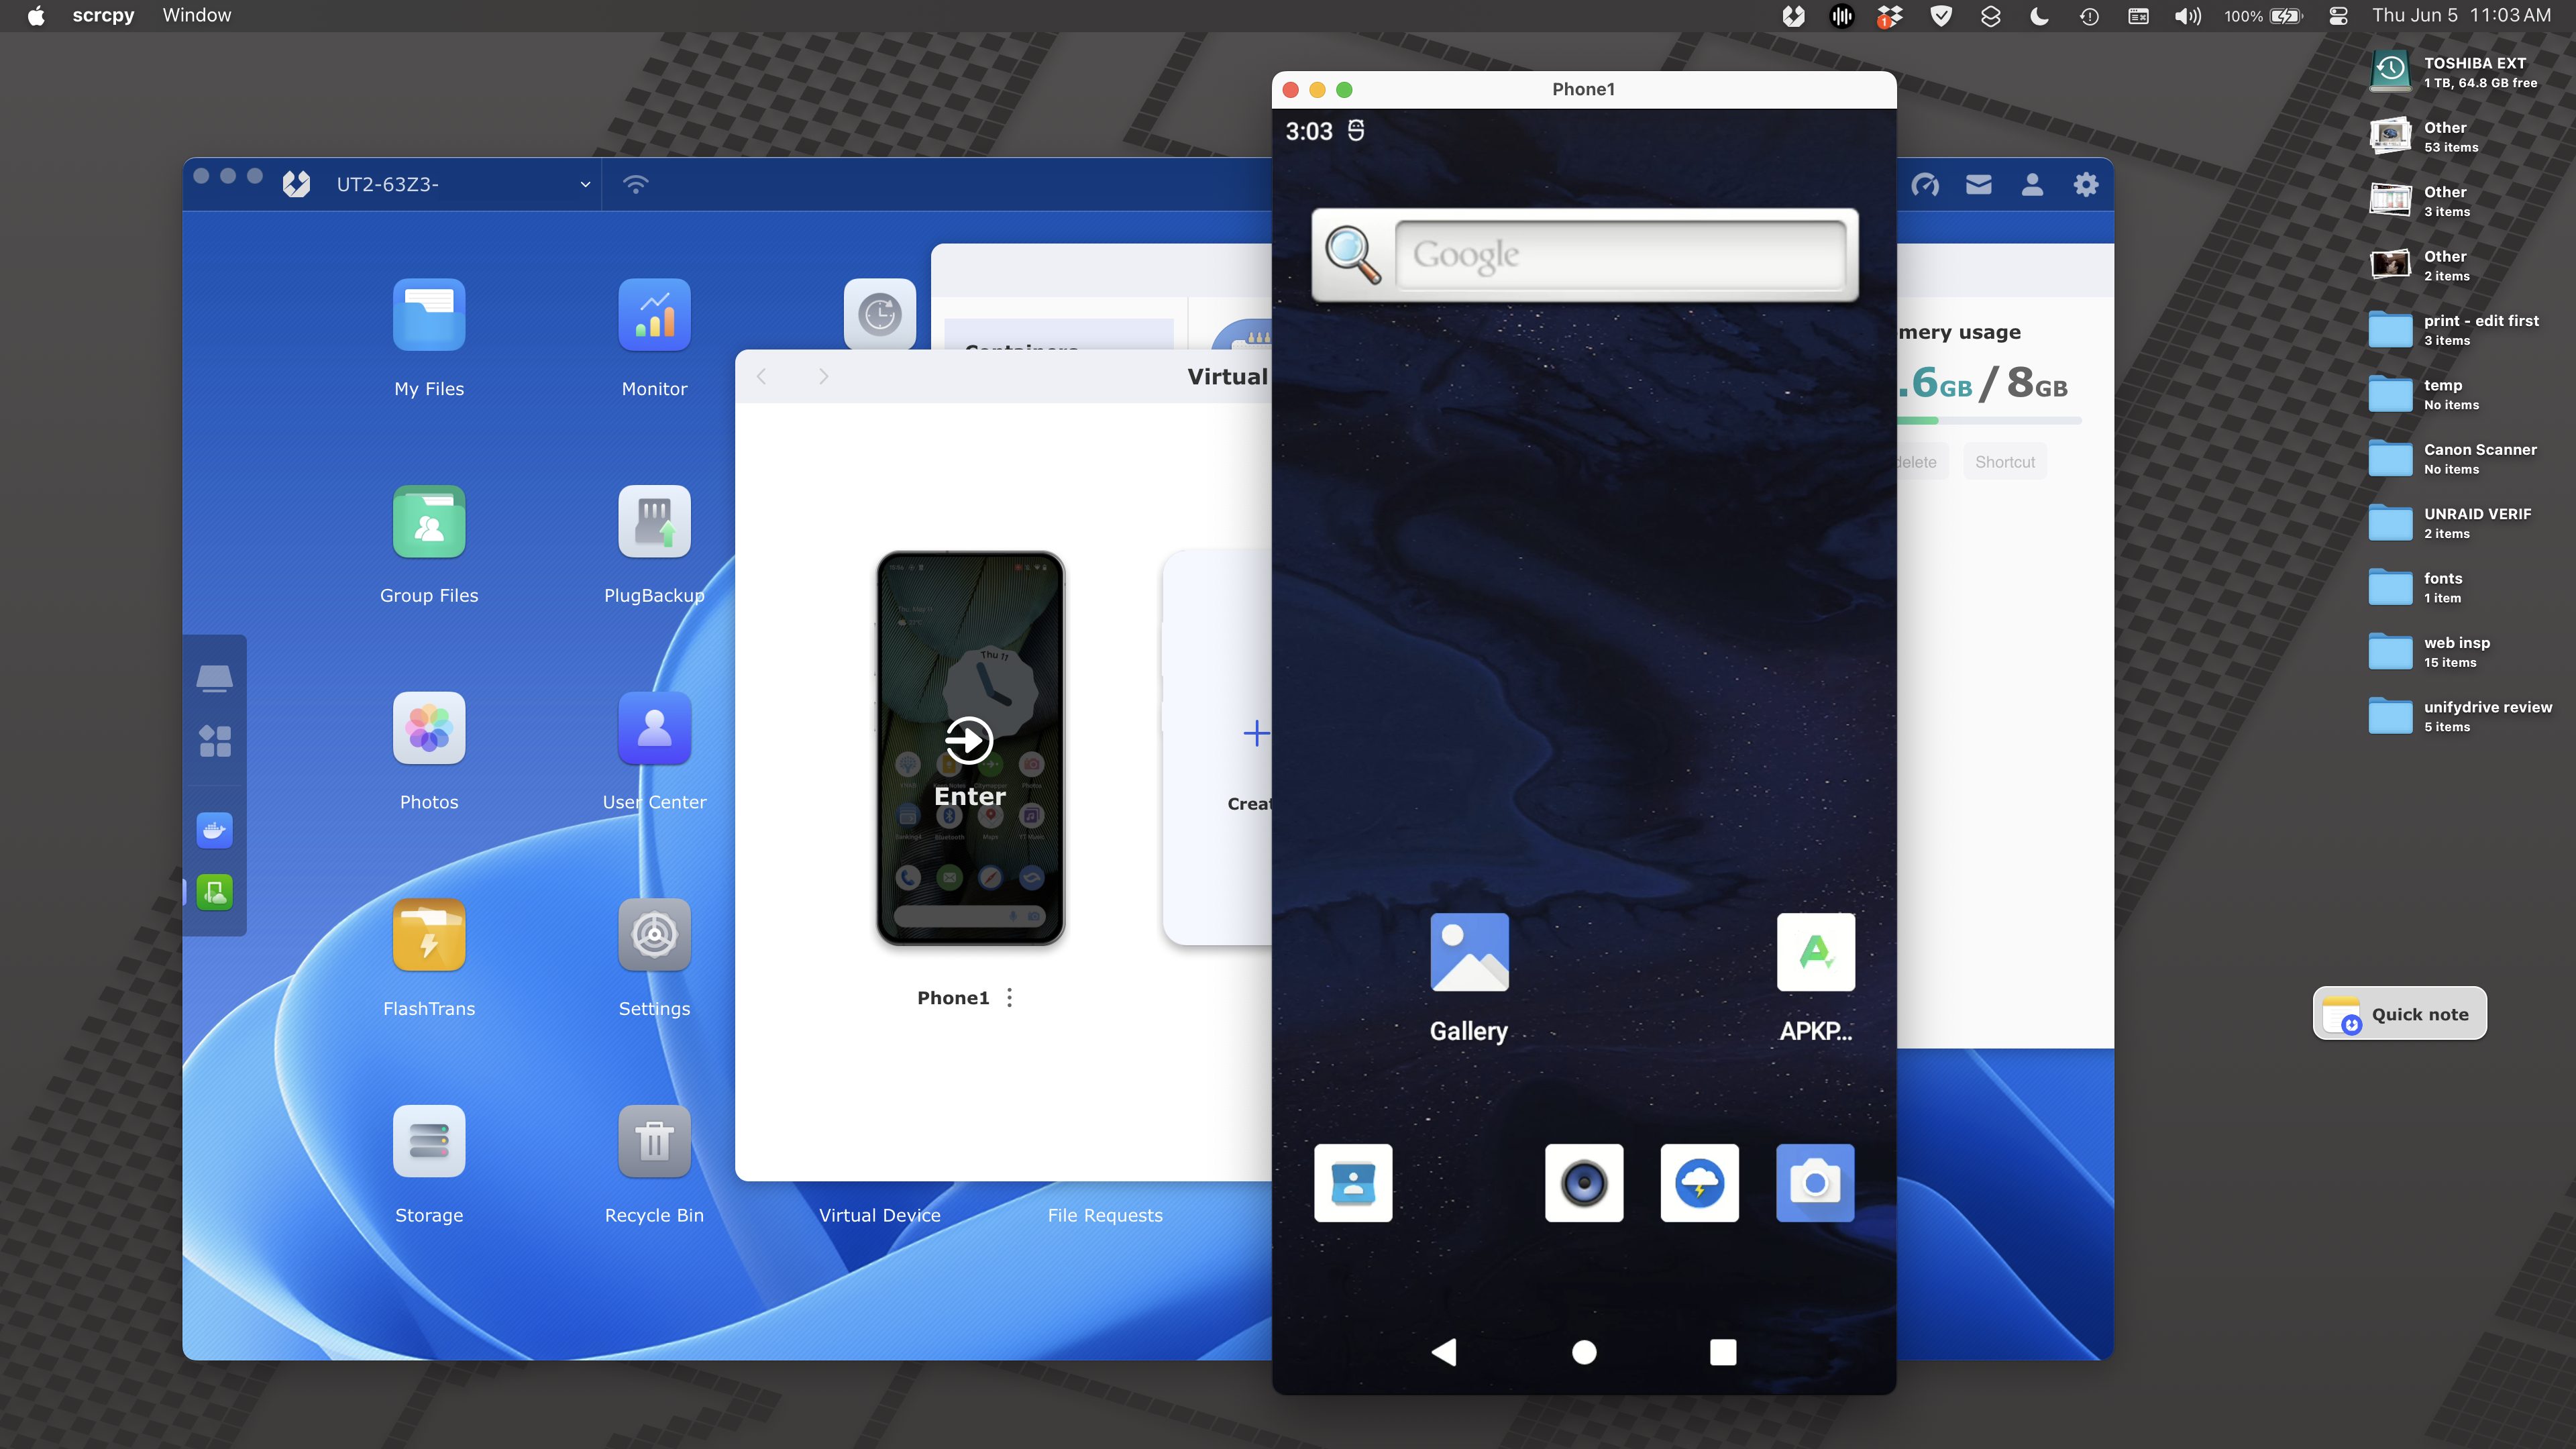Open the cloud lightning browser app on Phone1
The height and width of the screenshot is (1449, 2576).
click(x=1699, y=1183)
